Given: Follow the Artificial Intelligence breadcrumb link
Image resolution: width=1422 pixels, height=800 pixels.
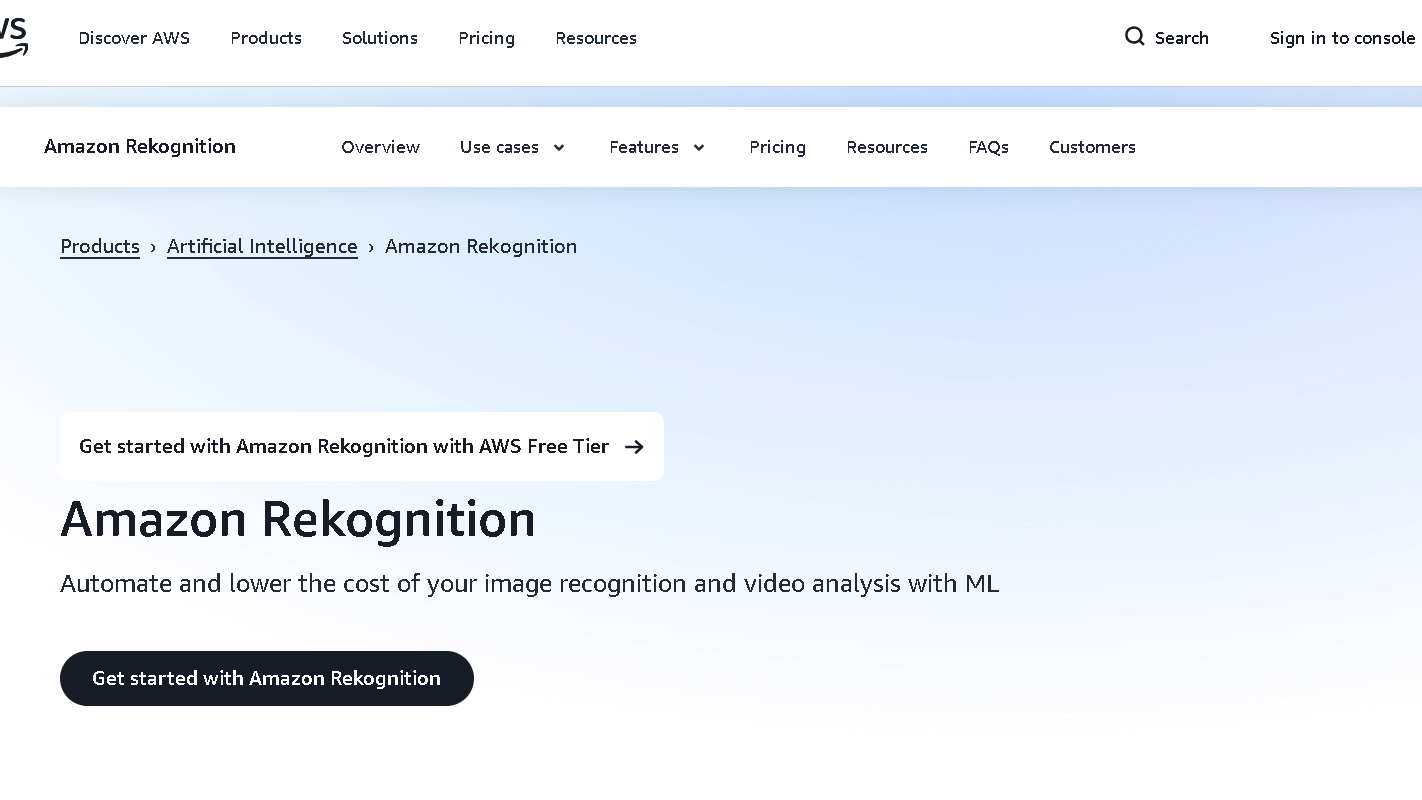Looking at the screenshot, I should [x=262, y=246].
